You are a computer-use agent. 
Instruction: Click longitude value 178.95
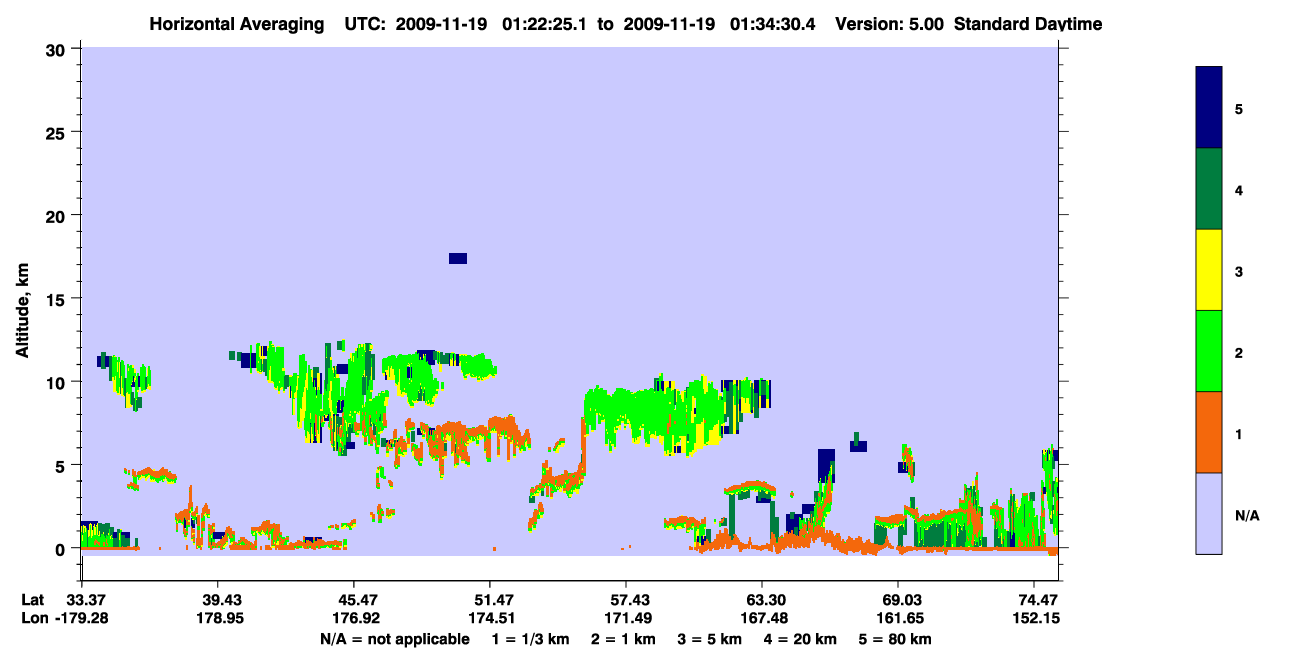218,619
